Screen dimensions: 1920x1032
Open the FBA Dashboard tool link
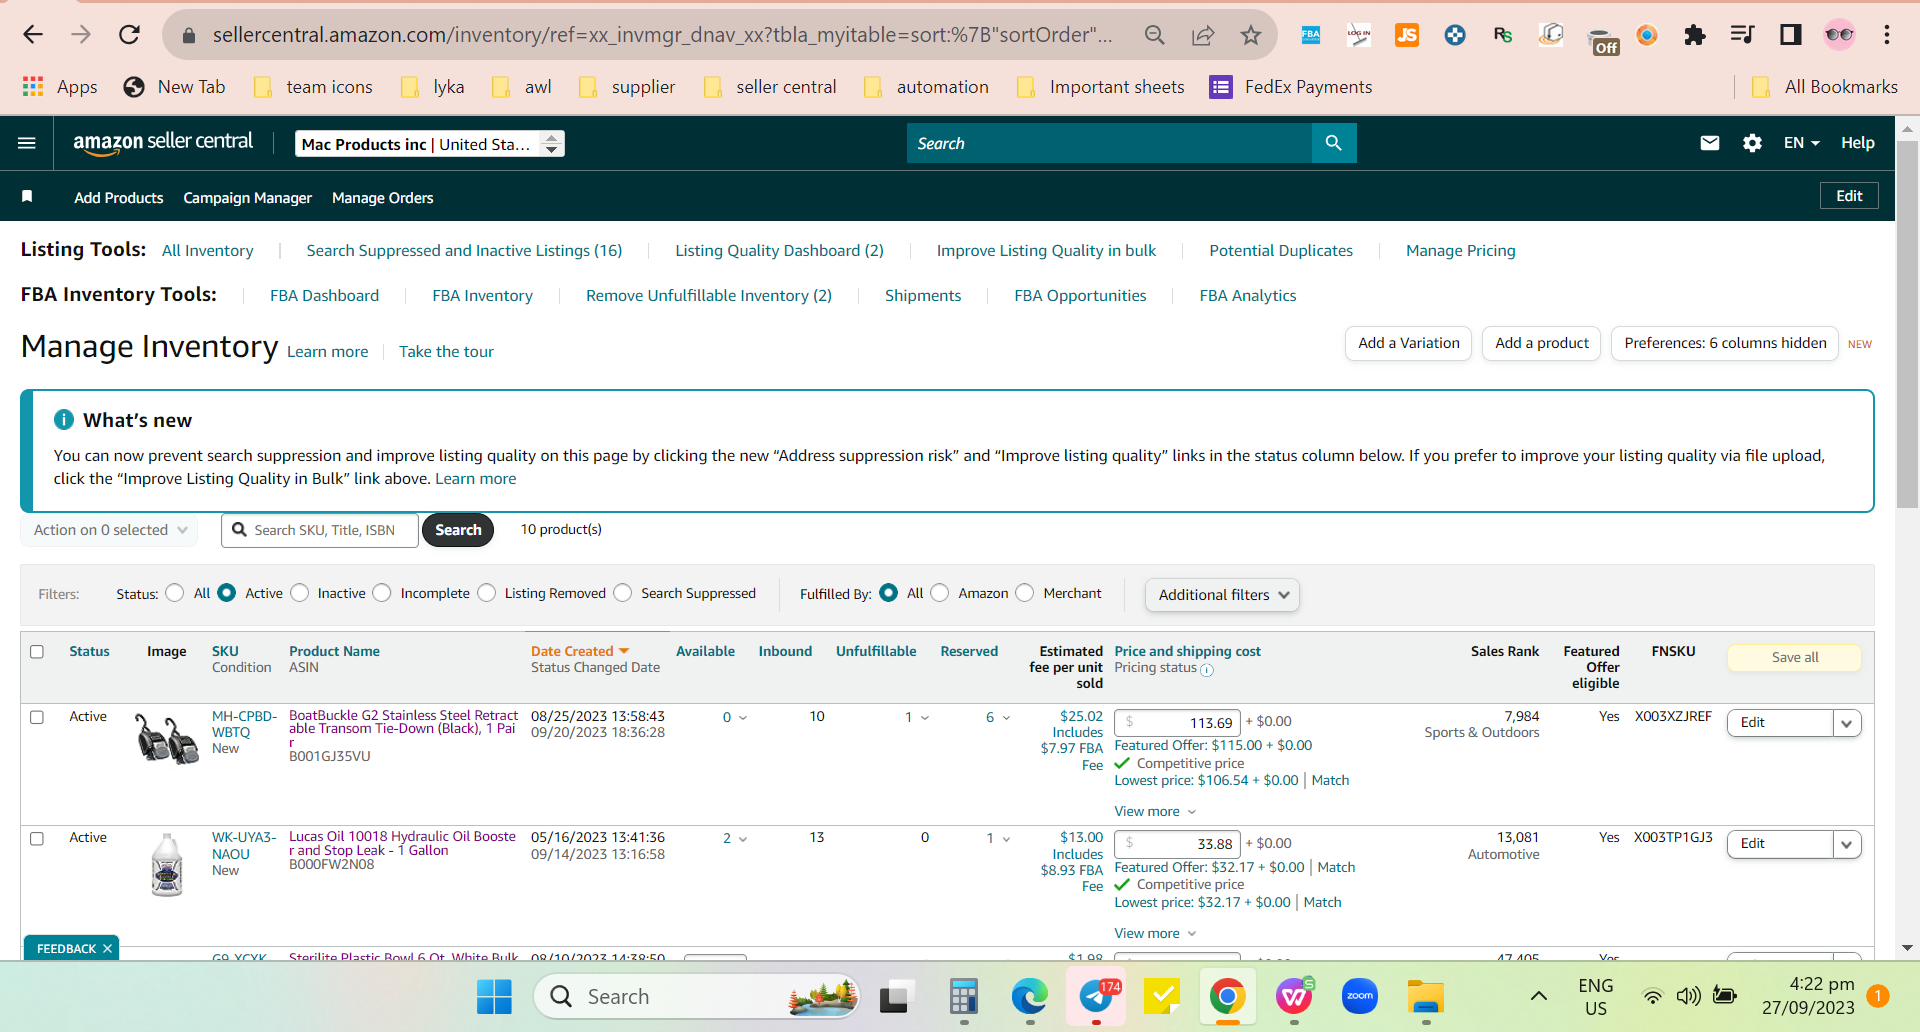[x=324, y=295]
